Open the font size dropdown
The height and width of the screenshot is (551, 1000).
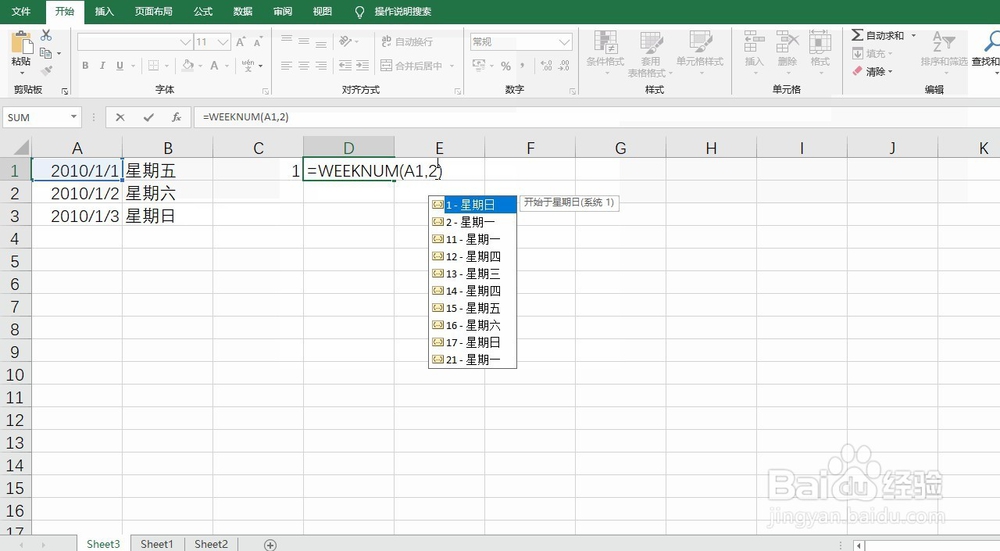click(x=223, y=42)
